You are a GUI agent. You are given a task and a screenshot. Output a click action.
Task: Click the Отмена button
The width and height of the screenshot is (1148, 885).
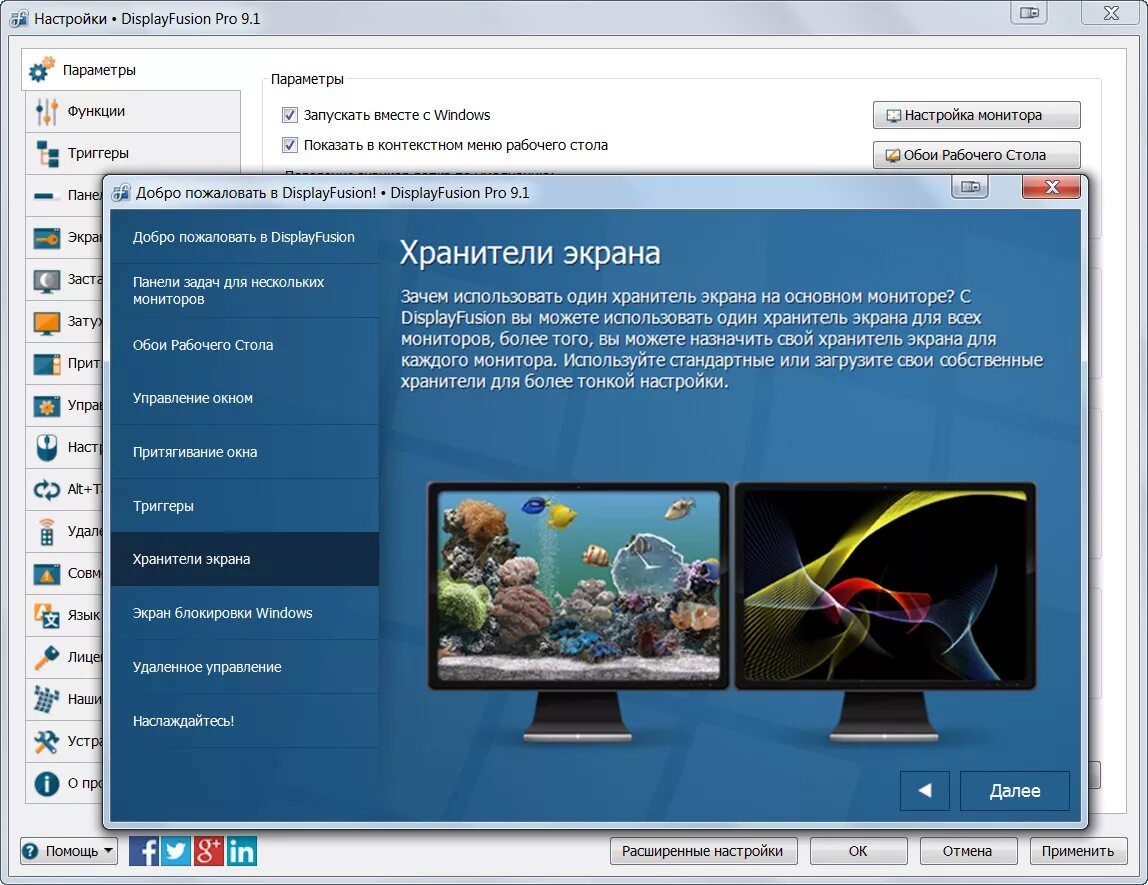(968, 851)
